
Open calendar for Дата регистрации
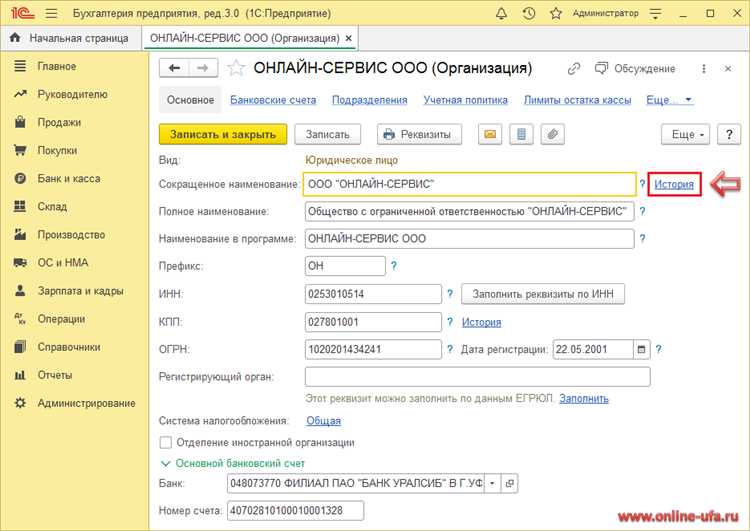[641, 349]
